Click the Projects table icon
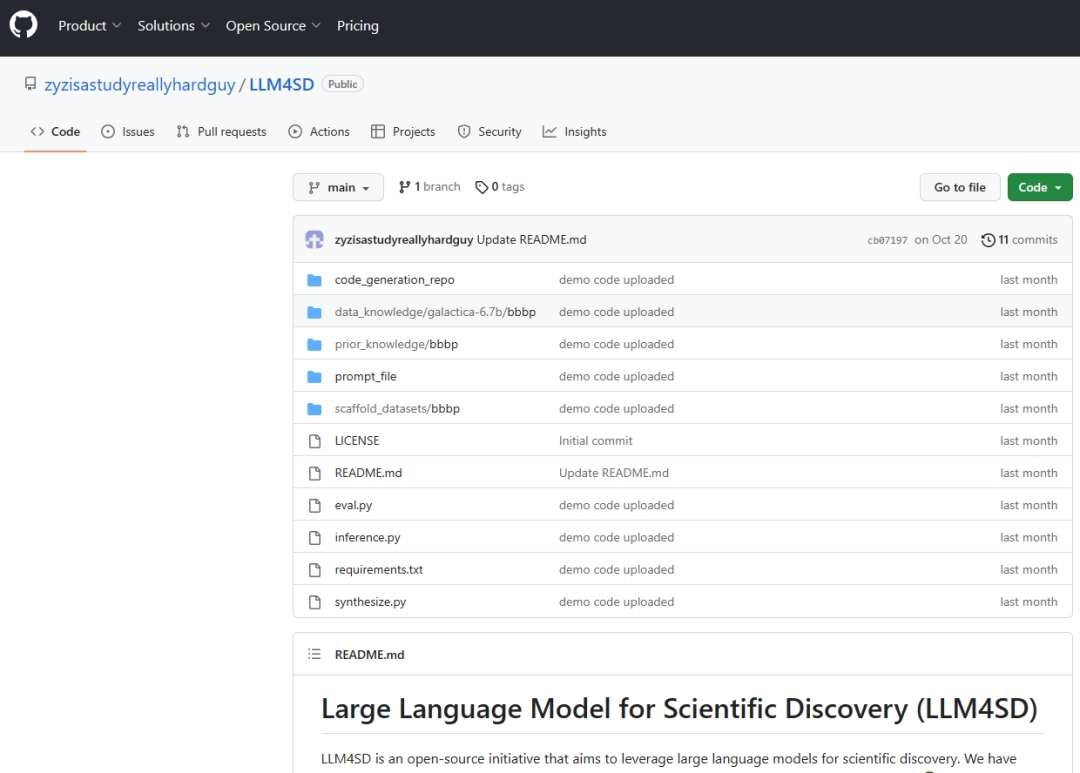 [377, 132]
